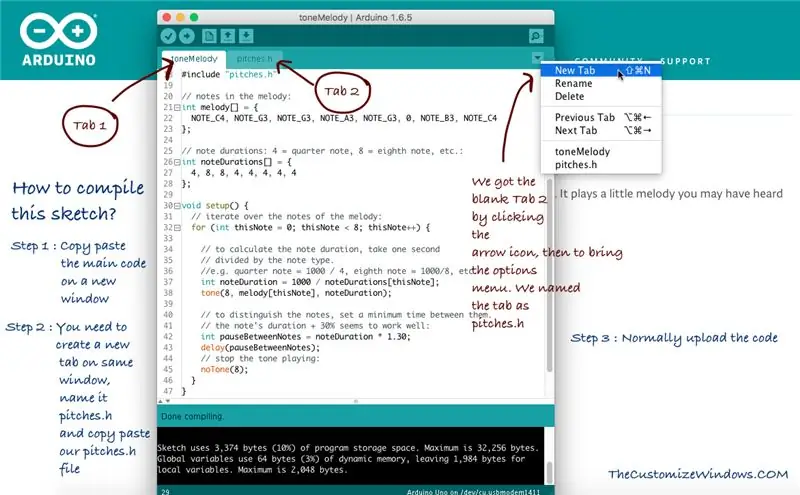Open the tab options dropdown arrow
Viewport: 800px width, 495px height.
537,58
